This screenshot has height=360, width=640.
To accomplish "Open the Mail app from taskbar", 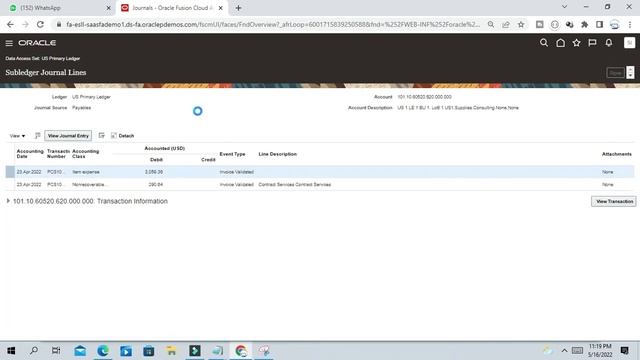I will tap(80, 351).
